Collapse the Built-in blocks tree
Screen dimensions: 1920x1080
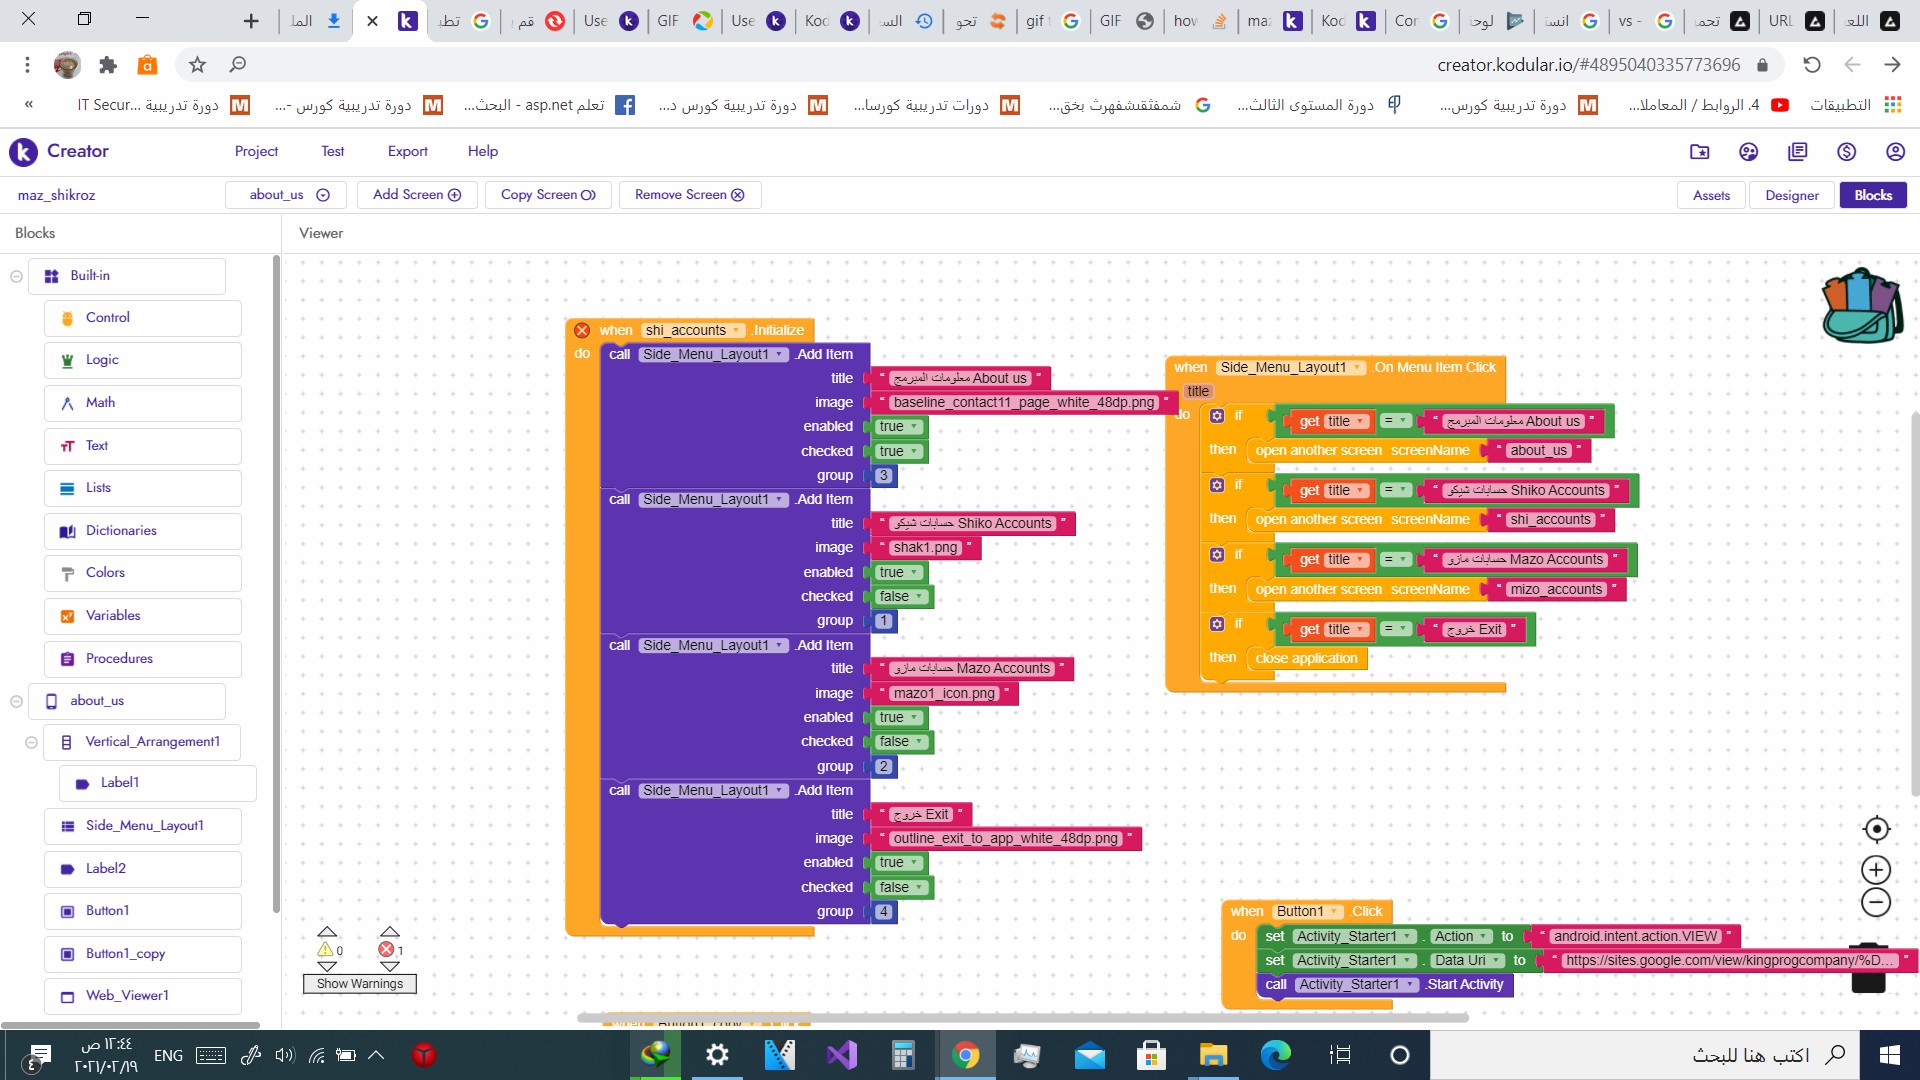click(x=16, y=276)
